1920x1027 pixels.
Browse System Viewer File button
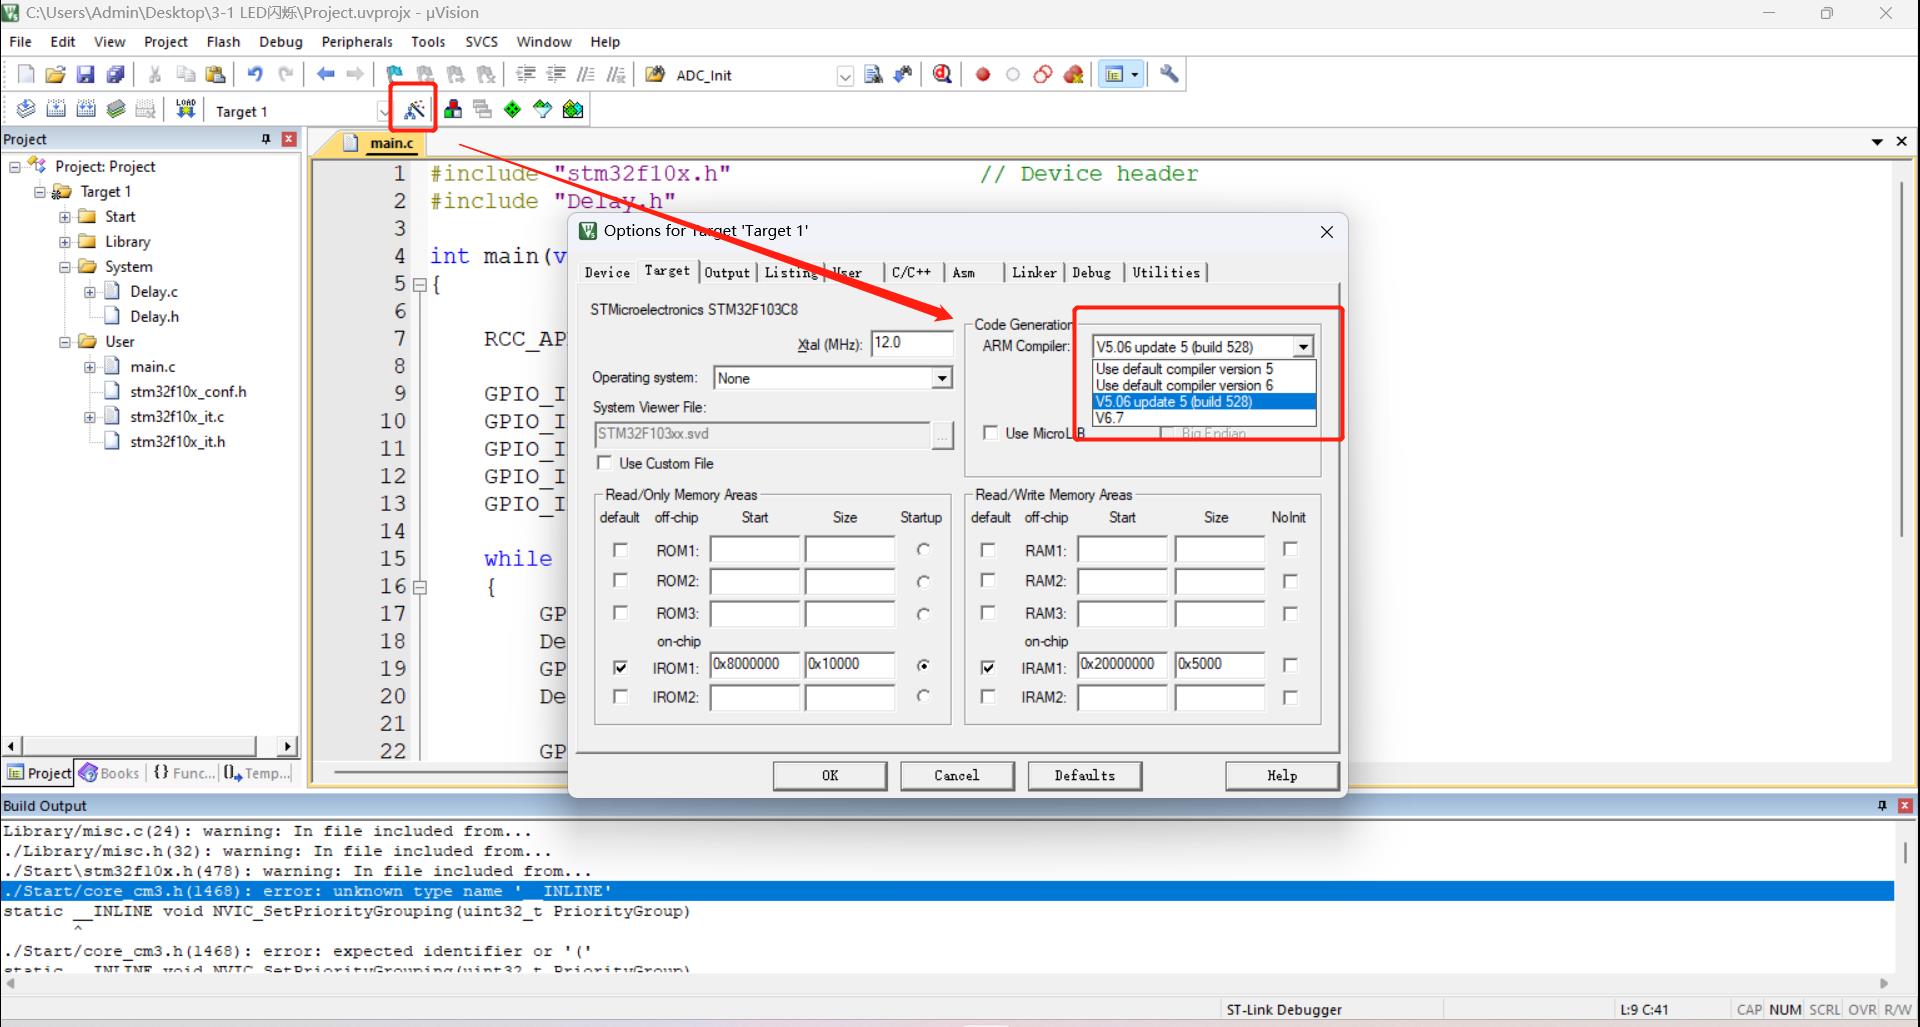(x=942, y=435)
